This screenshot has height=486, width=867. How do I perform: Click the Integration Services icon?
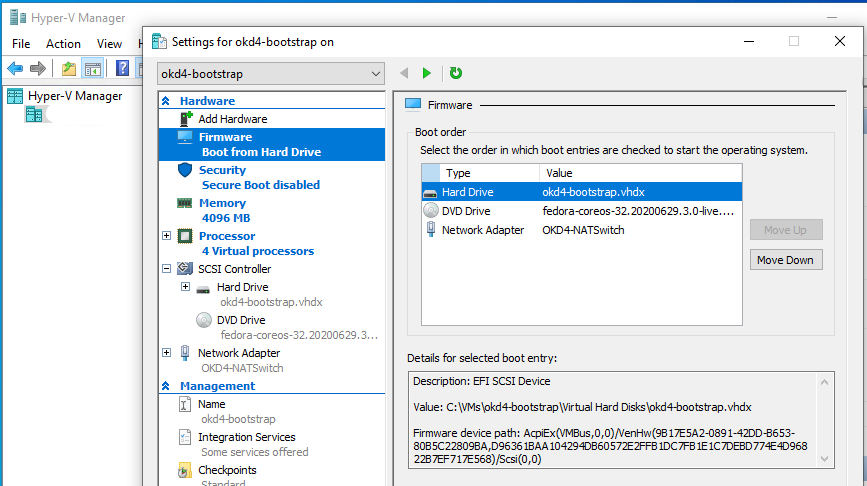coord(185,437)
